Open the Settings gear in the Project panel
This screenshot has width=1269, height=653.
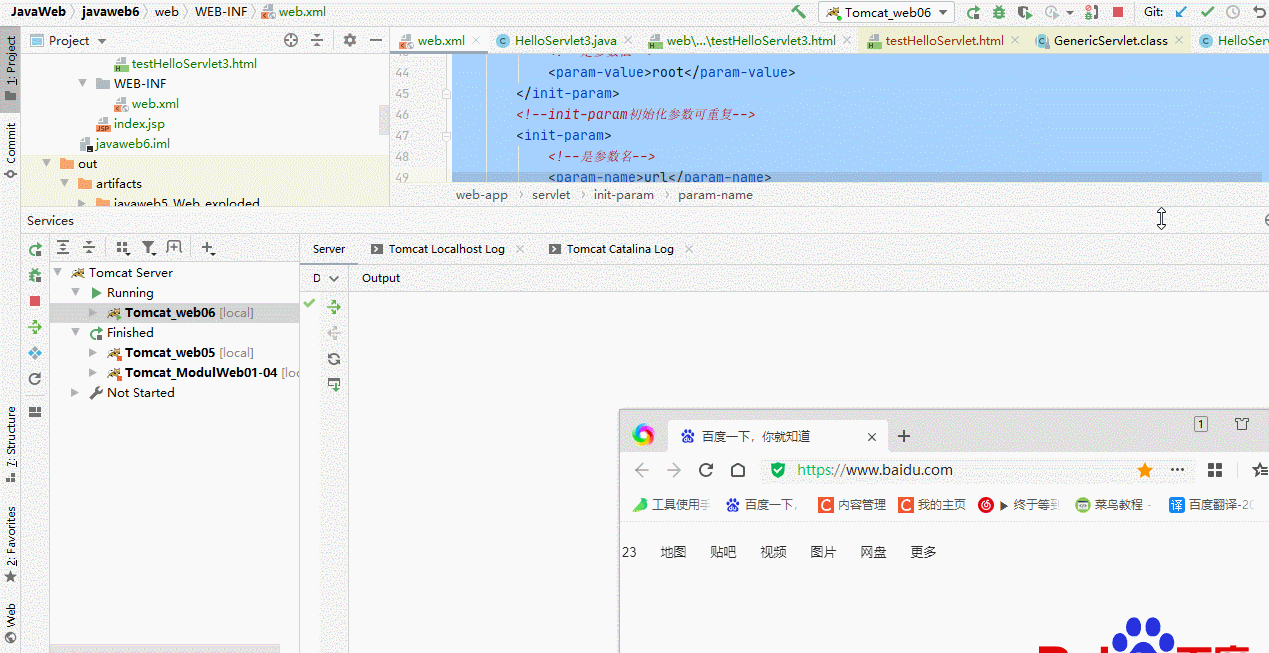[x=348, y=40]
